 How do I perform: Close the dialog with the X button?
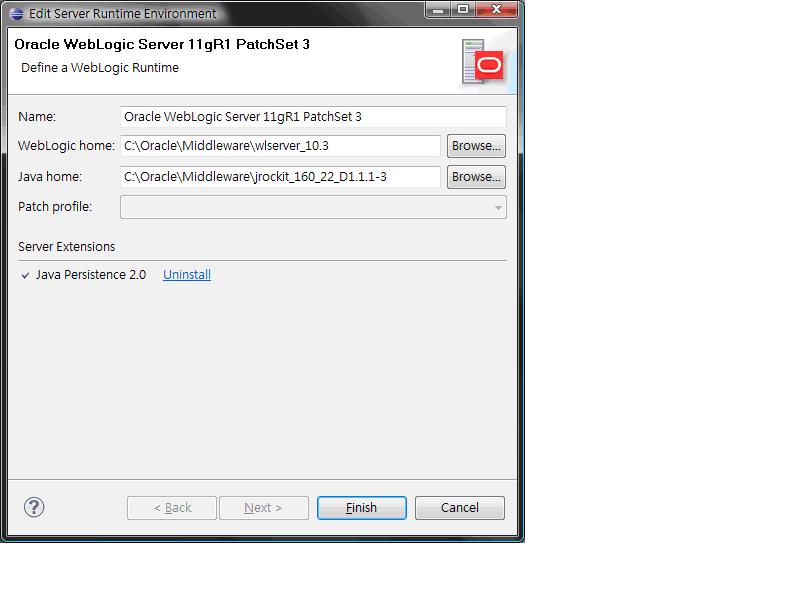coord(496,9)
